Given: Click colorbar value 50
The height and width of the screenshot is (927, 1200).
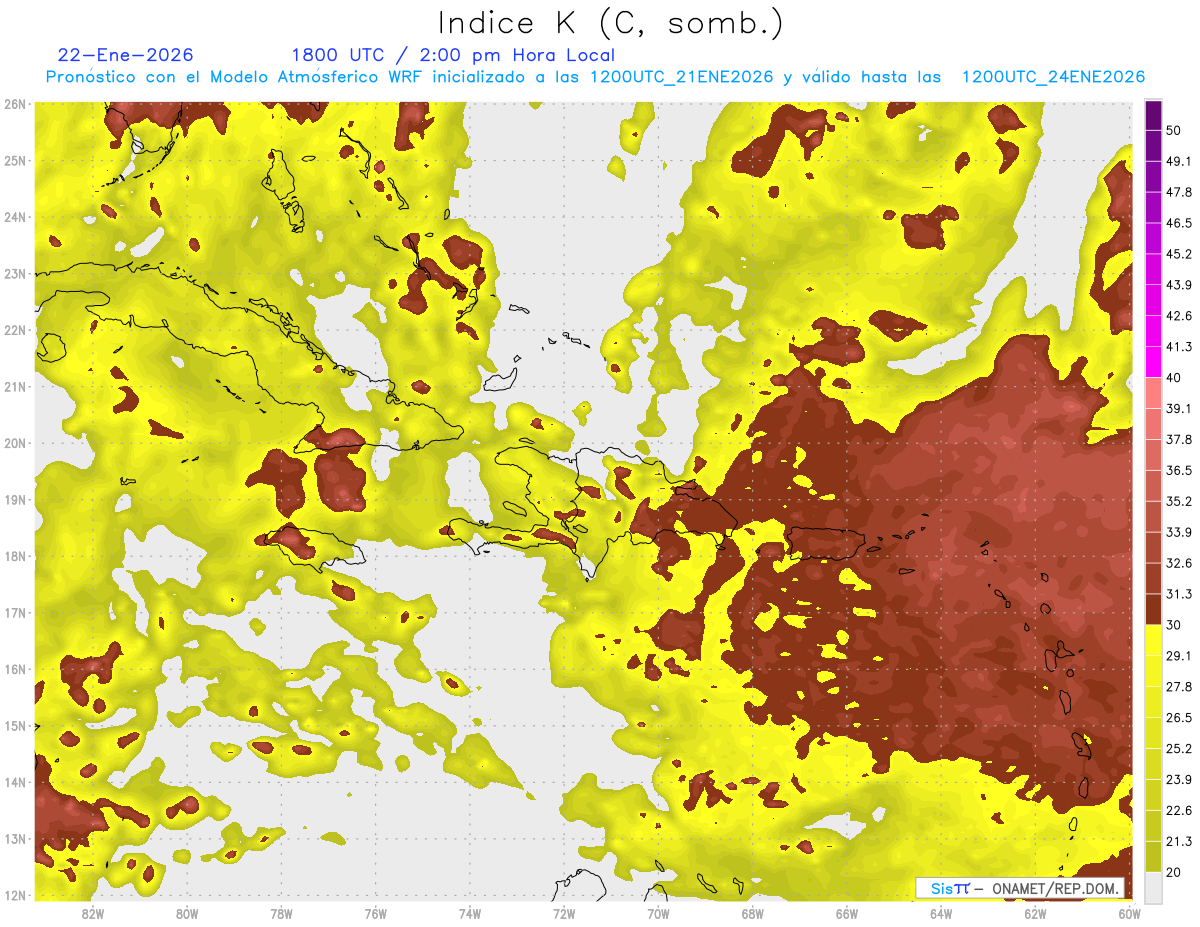Looking at the screenshot, I should [x=1175, y=130].
